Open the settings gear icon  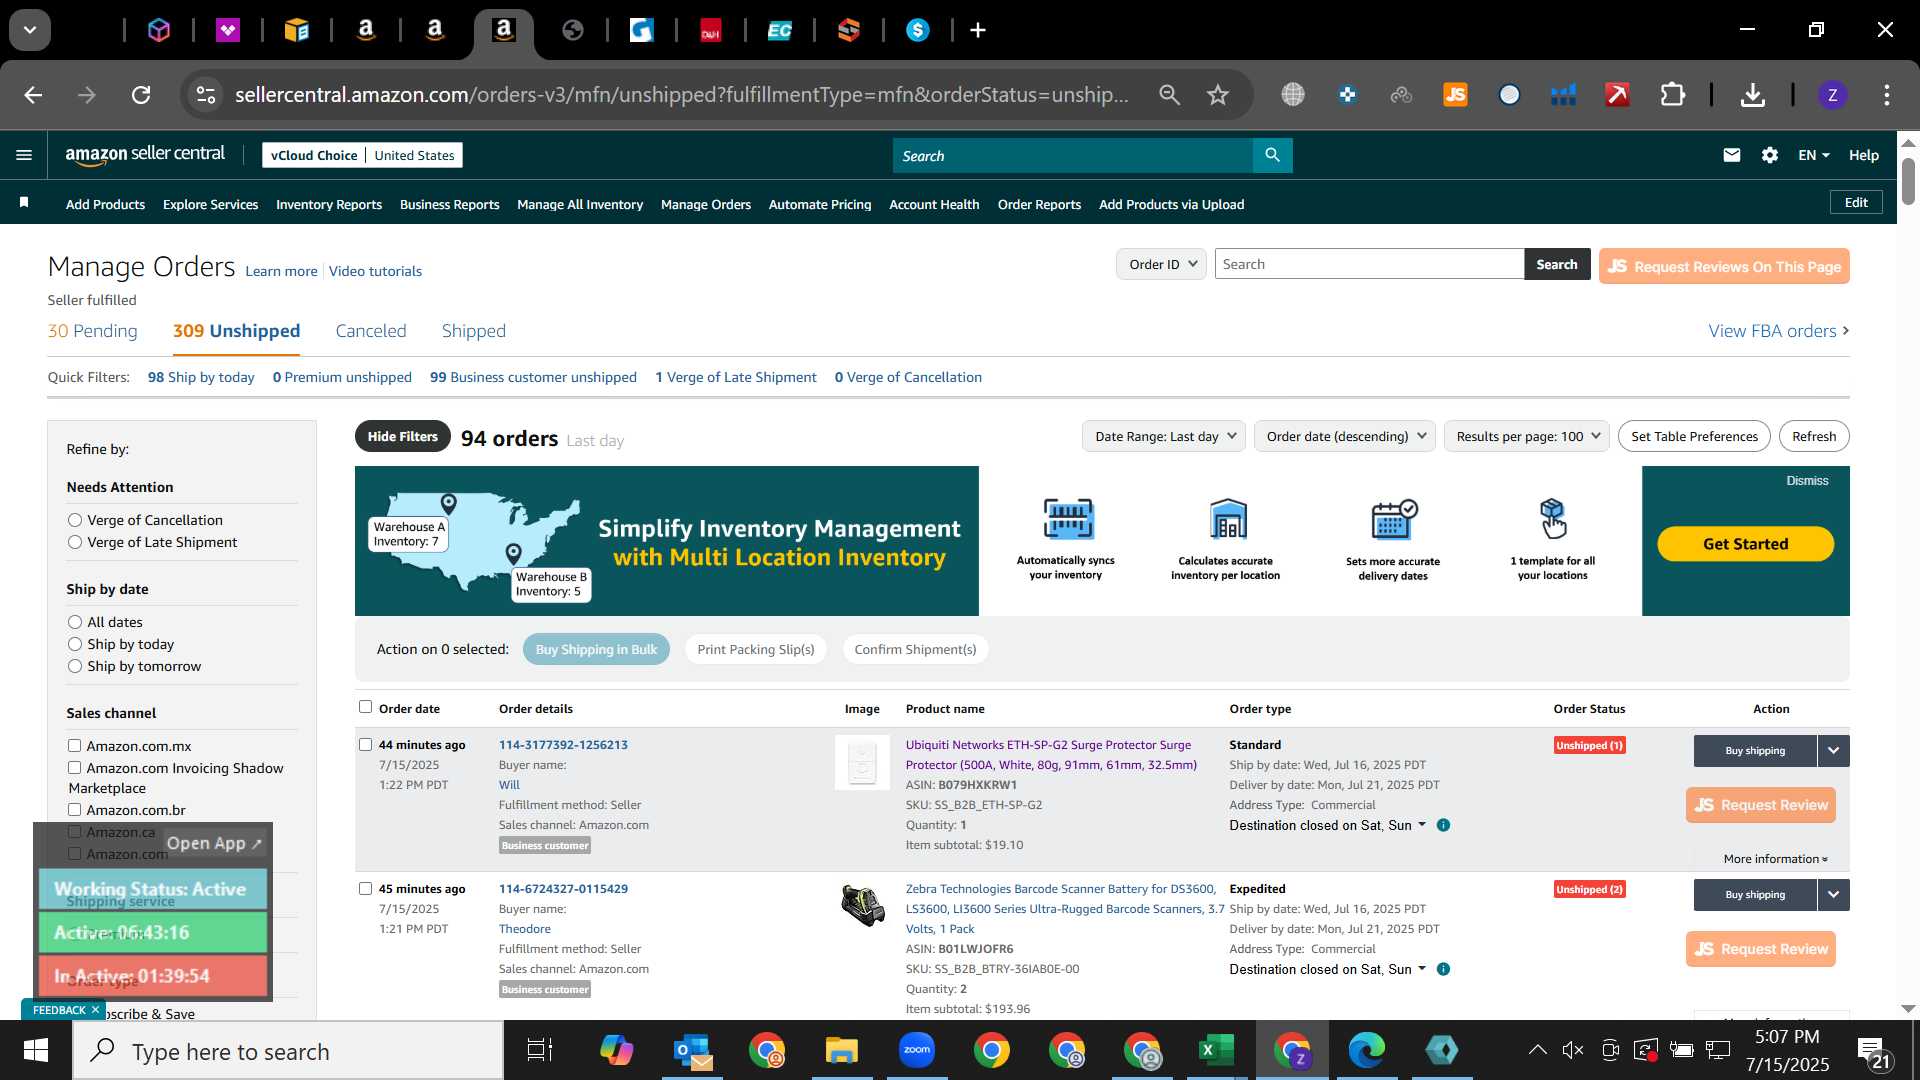coord(1770,155)
